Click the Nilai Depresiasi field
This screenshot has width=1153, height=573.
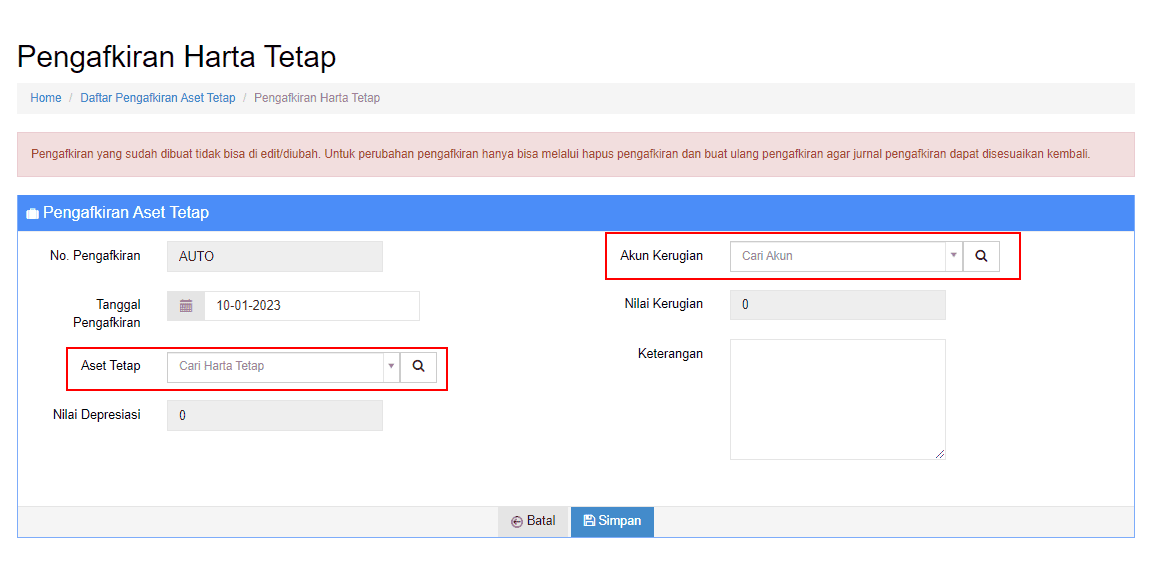275,416
